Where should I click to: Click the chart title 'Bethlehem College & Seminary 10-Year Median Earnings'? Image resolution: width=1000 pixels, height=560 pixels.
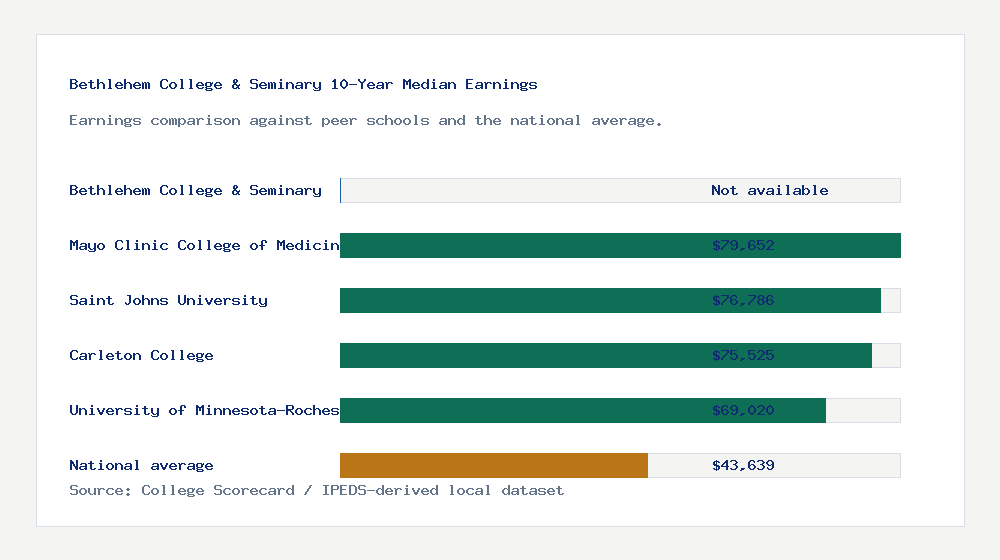click(303, 84)
